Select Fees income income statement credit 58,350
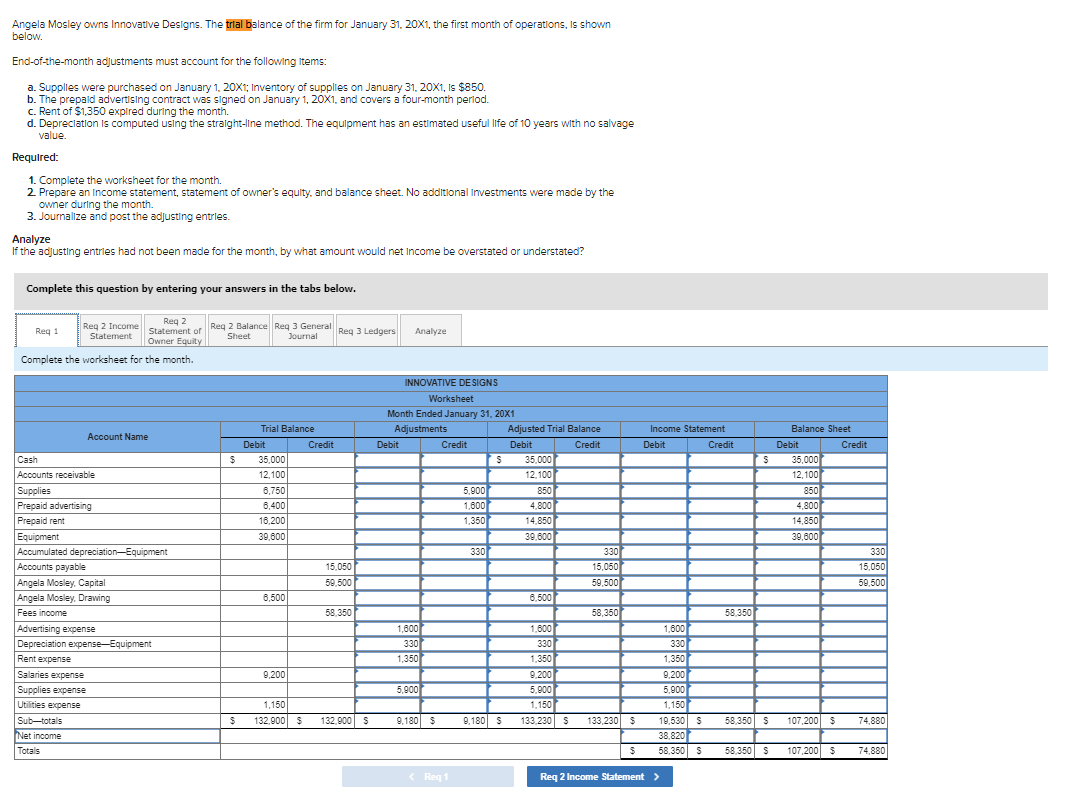Image resolution: width=1079 pixels, height=798 pixels. (x=720, y=612)
